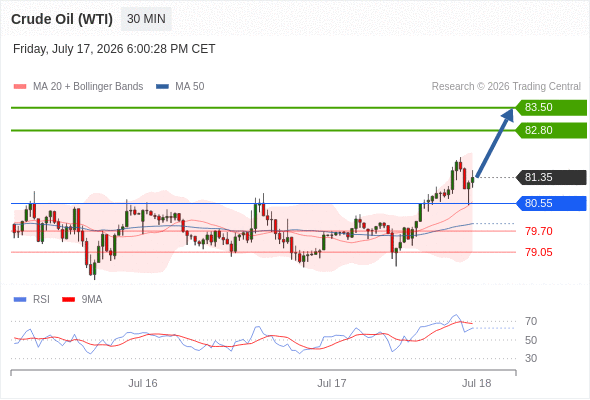
Task: Click the 80.55 pivot price tag
Action: click(551, 204)
